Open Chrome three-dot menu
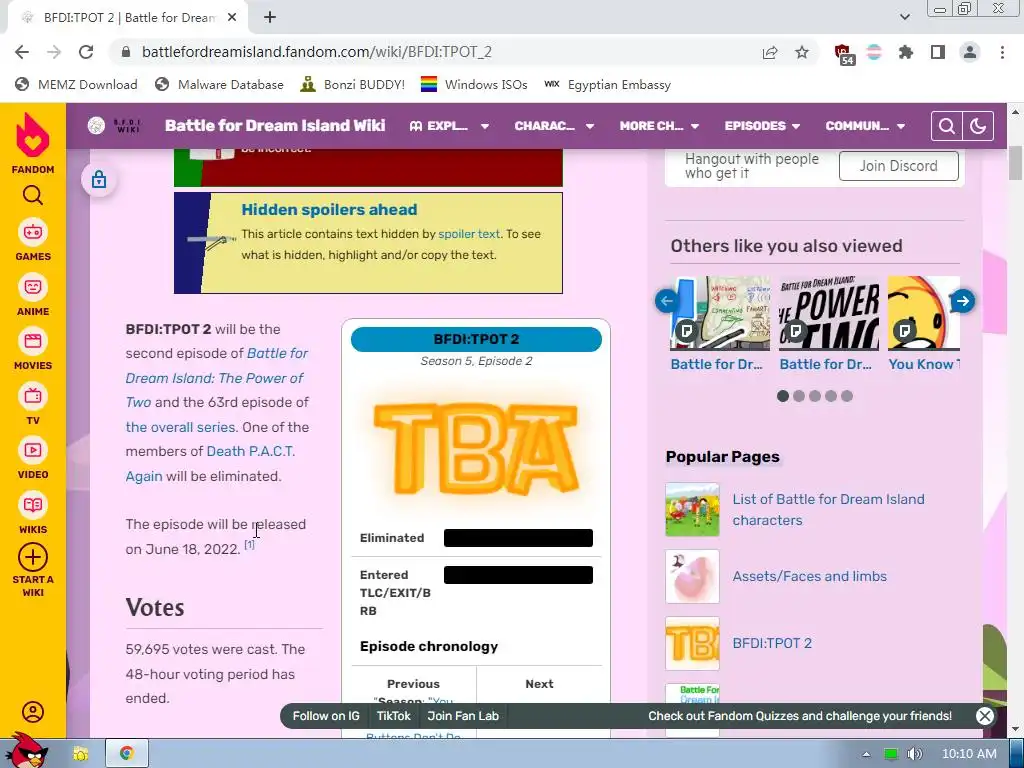1024x768 pixels. (x=1002, y=52)
